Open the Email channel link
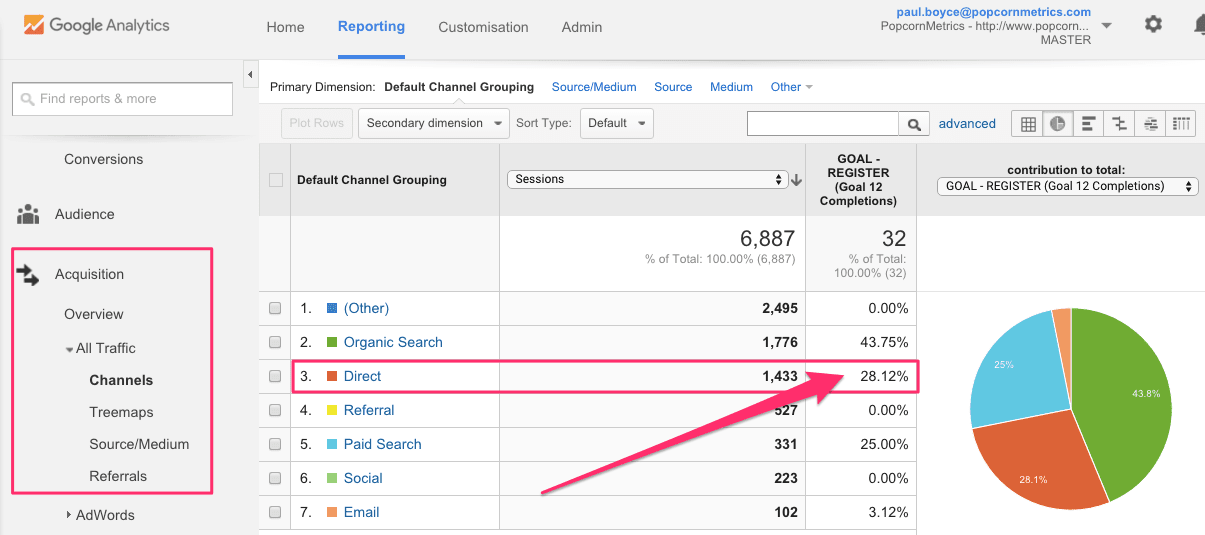Screen dimensions: 1205x535 361,512
